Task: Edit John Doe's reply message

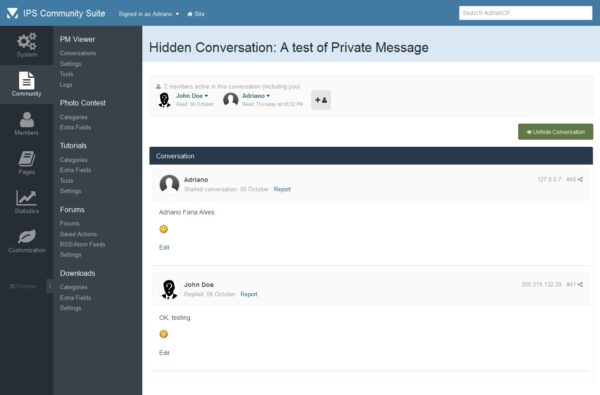Action: [x=164, y=353]
